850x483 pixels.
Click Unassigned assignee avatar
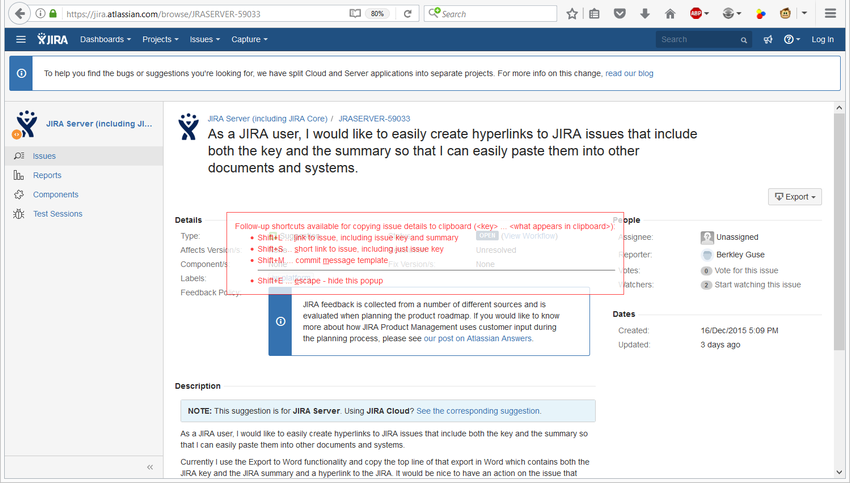[x=707, y=237]
